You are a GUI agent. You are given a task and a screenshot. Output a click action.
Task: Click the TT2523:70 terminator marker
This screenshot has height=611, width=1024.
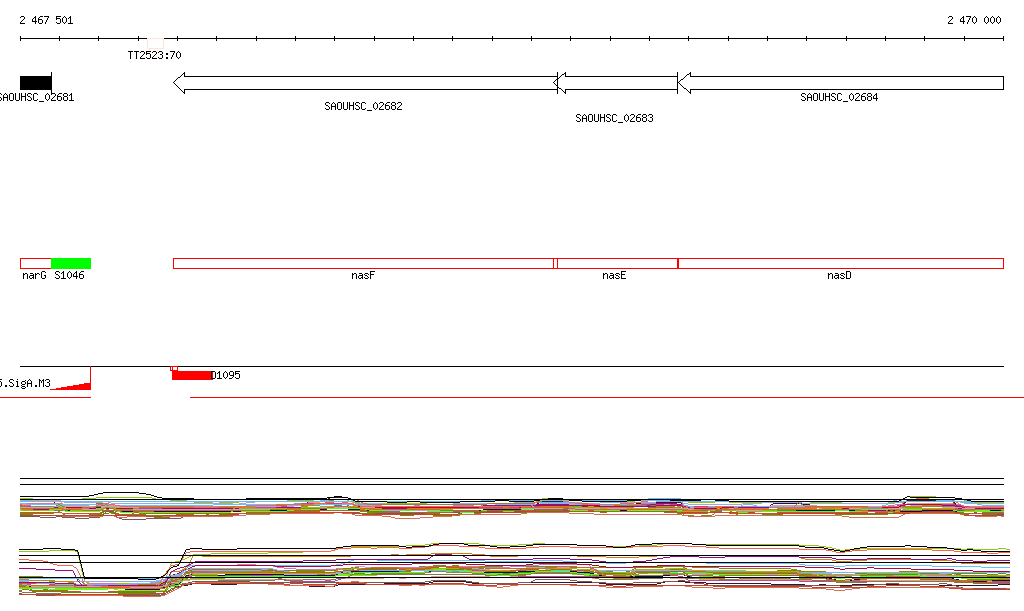(155, 42)
